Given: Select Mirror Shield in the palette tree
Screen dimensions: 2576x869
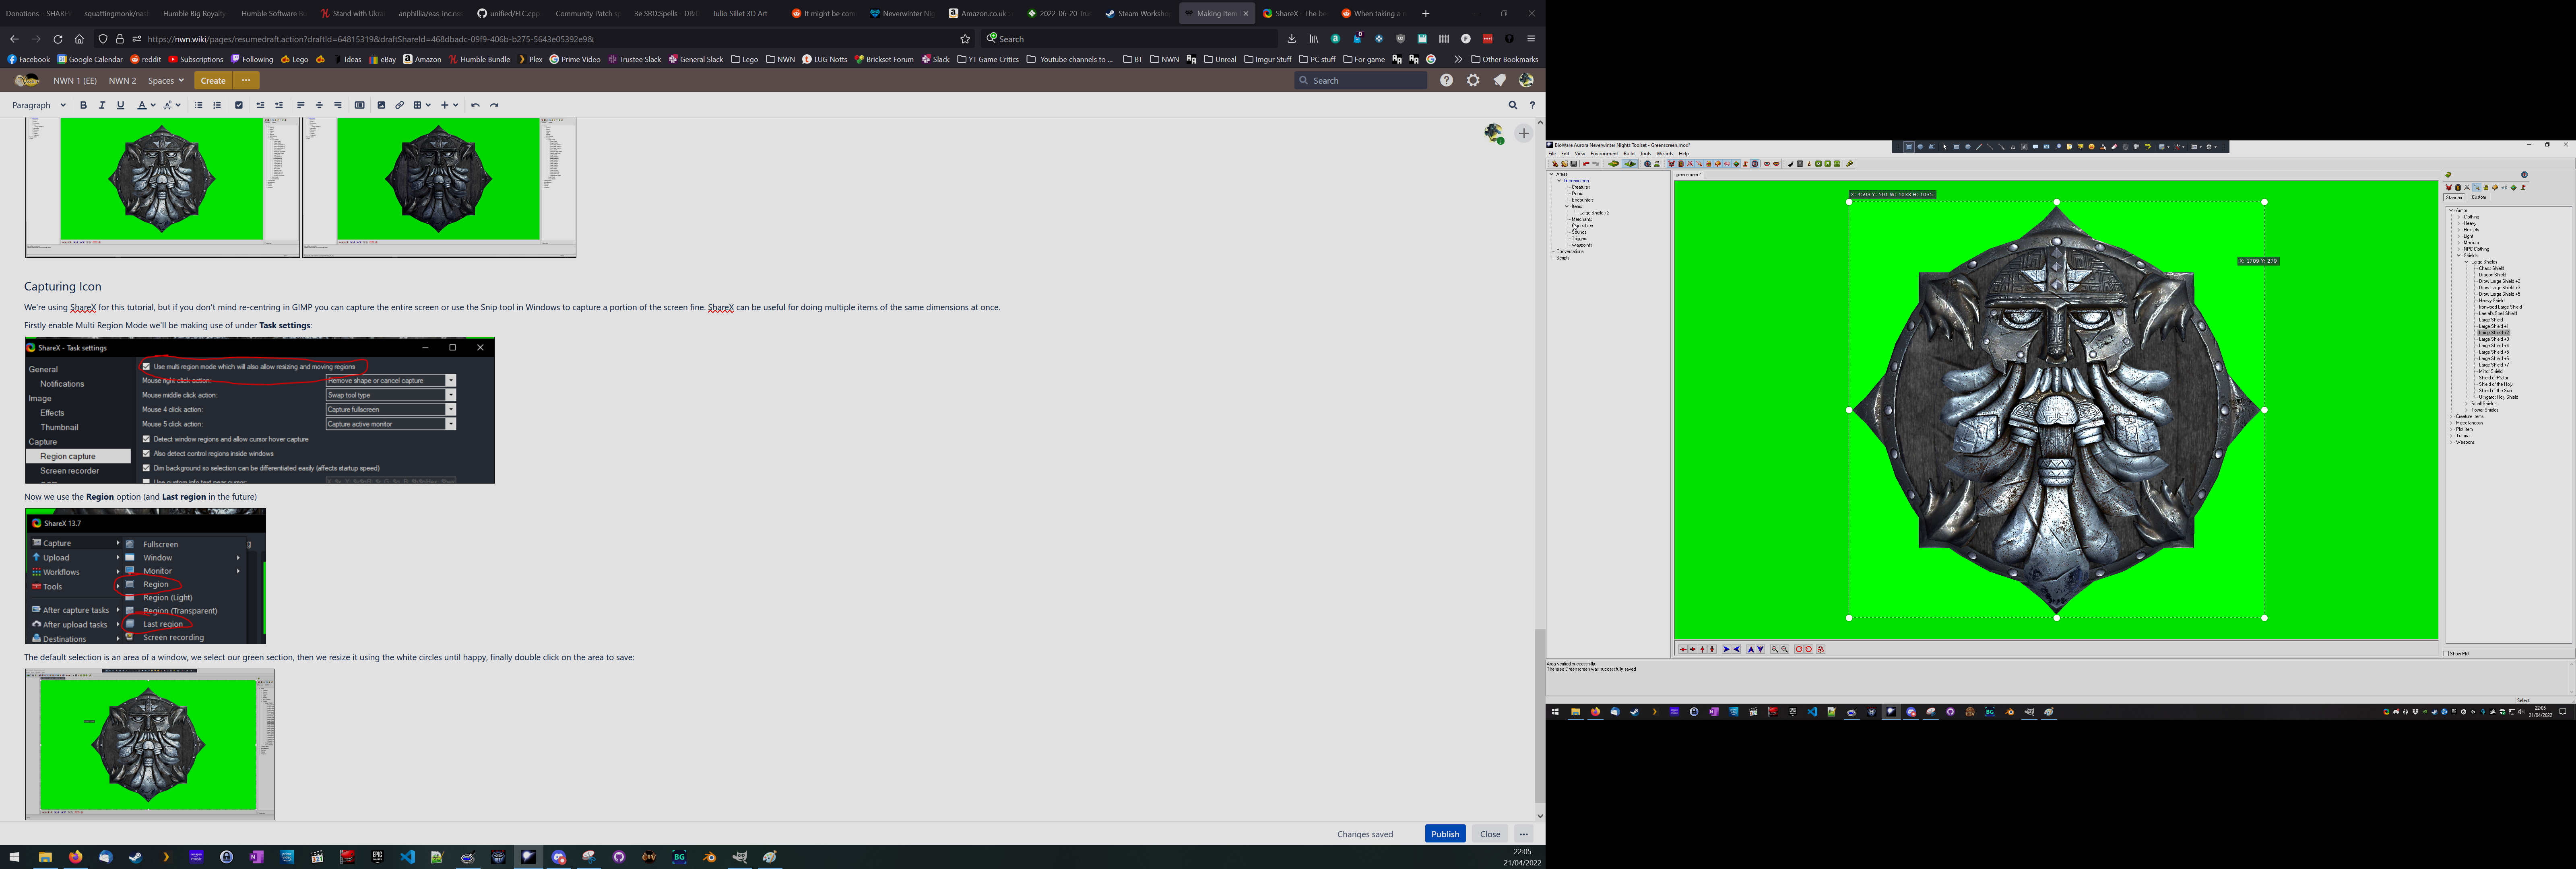Looking at the screenshot, I should [2491, 372].
